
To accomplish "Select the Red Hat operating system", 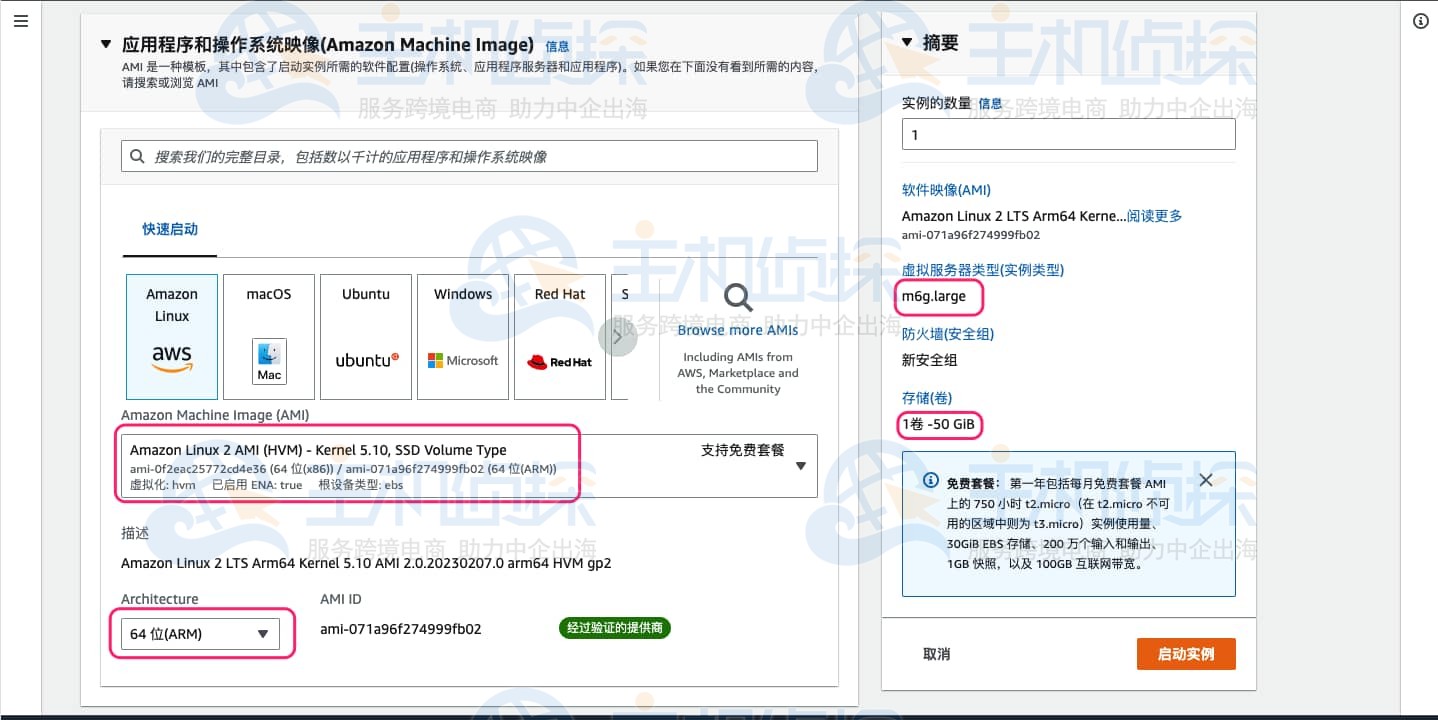I will coord(559,336).
